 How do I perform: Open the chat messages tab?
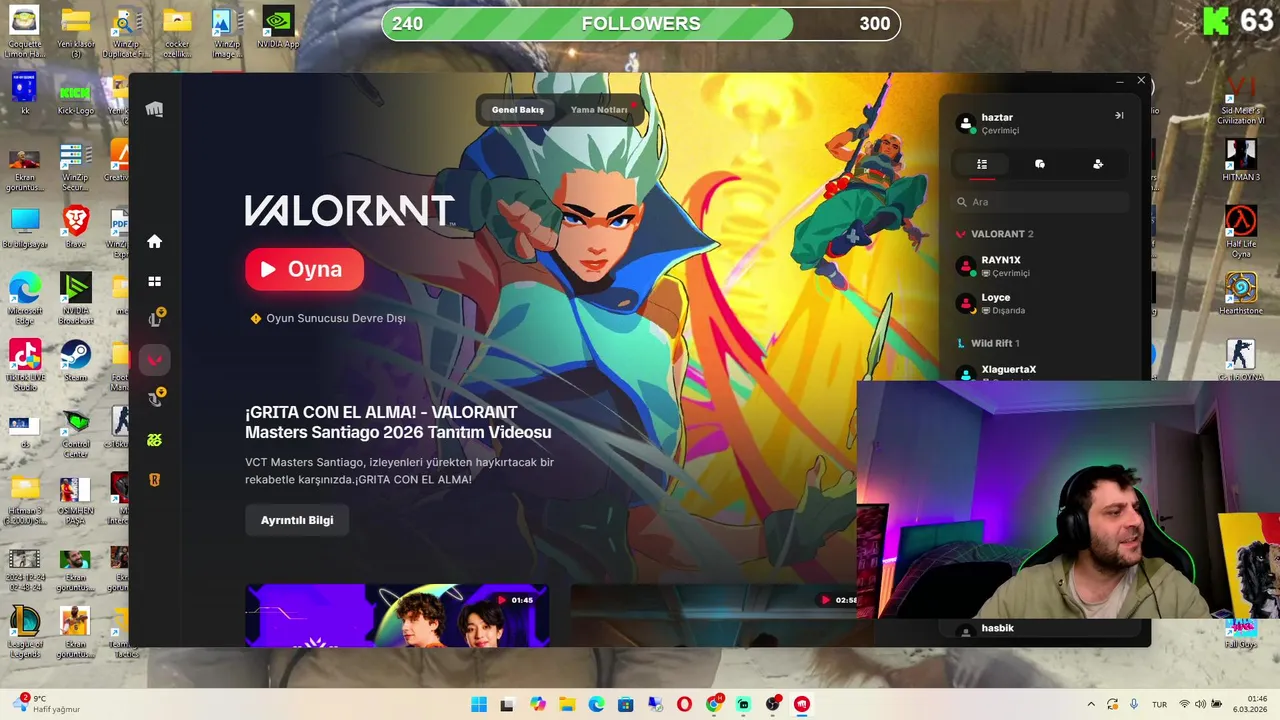coord(1040,164)
